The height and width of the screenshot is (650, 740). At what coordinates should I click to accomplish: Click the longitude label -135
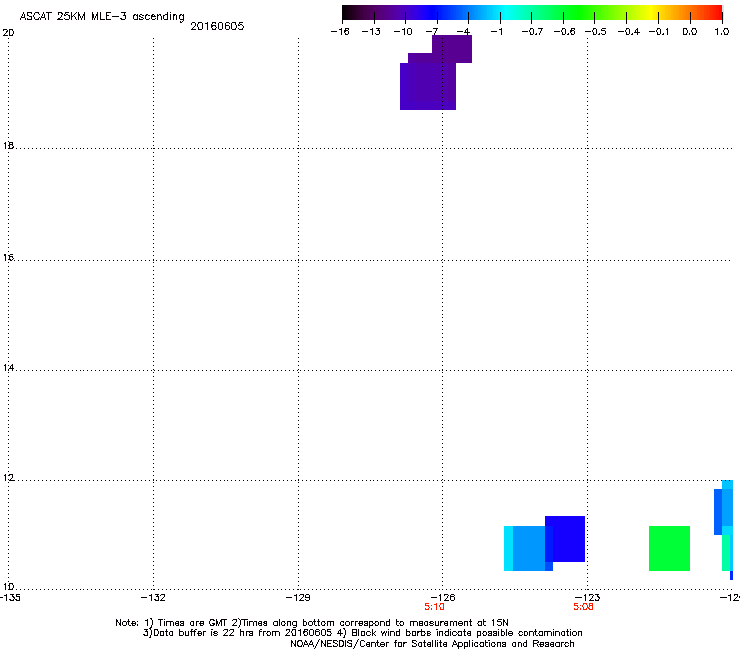(x=10, y=597)
